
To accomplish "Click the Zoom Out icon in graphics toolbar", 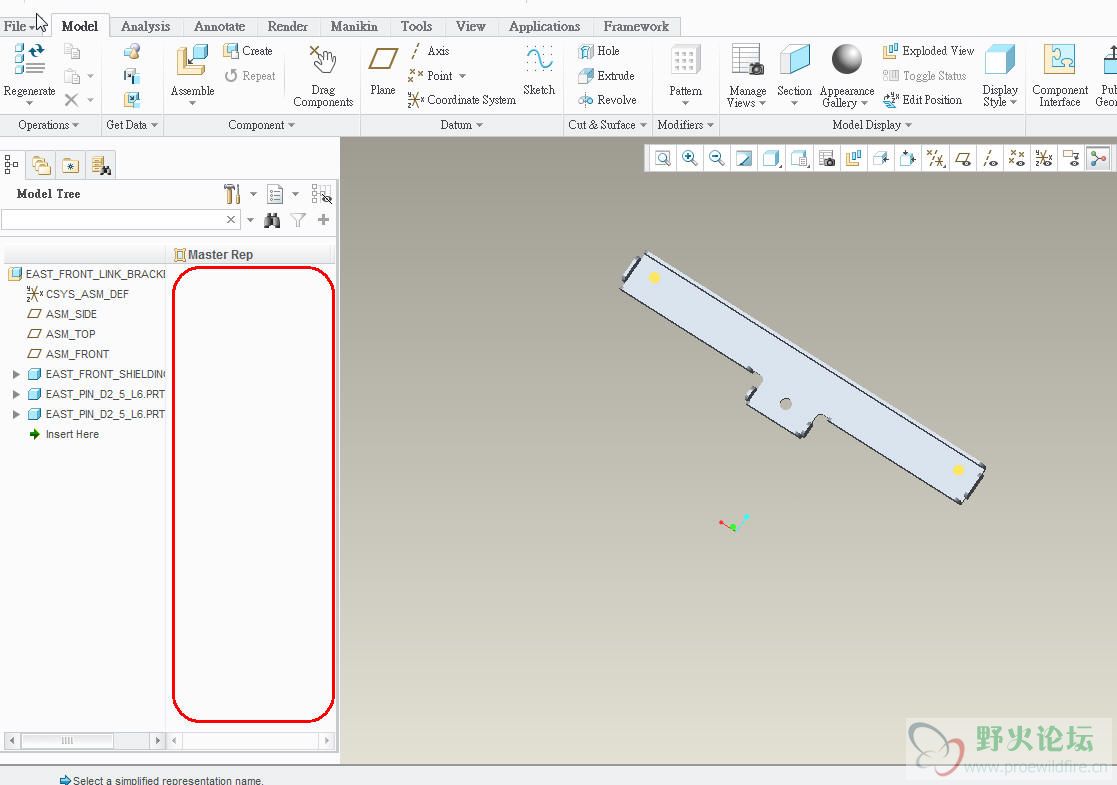I will pos(717,158).
